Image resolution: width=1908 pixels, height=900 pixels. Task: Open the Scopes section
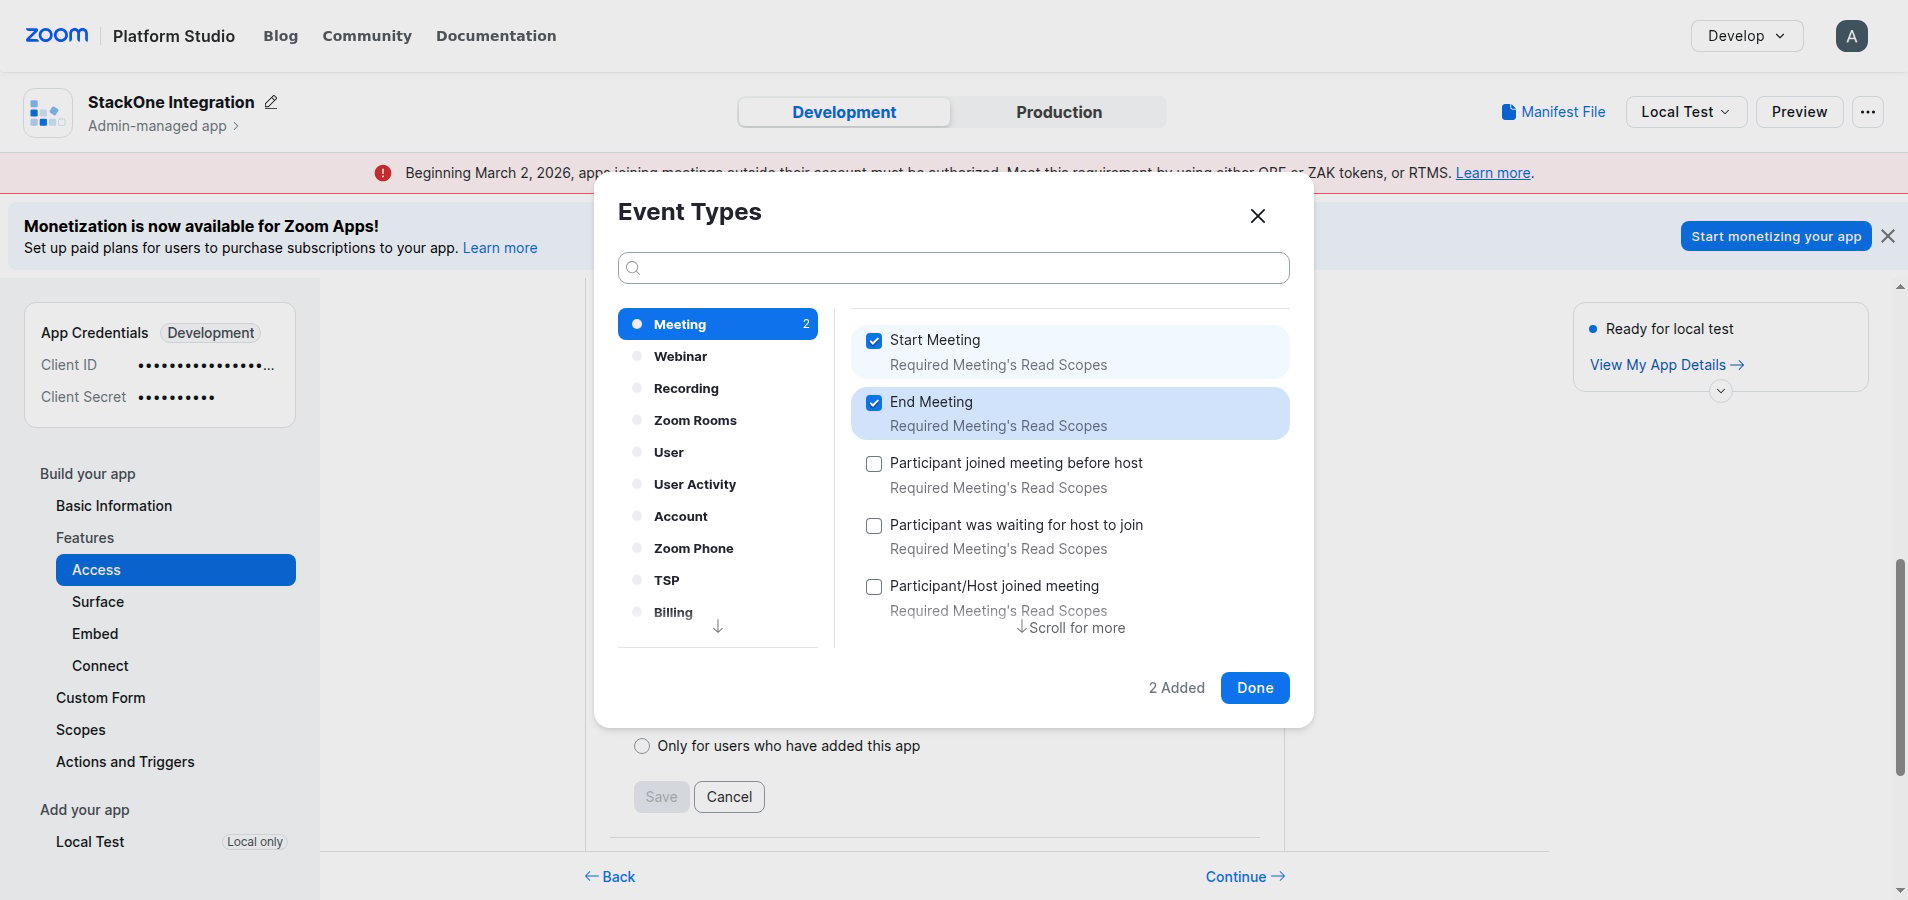pyautogui.click(x=81, y=730)
